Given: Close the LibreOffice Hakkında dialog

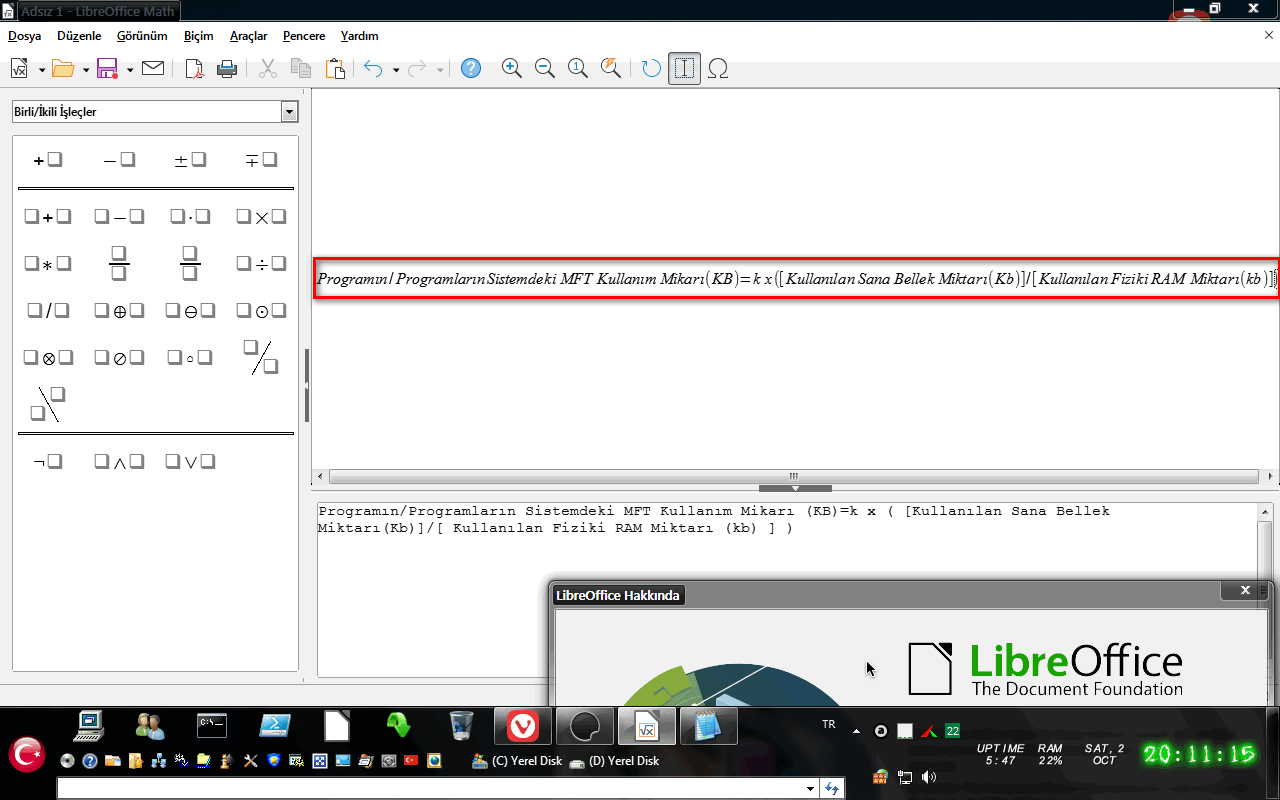Looking at the screenshot, I should 1245,590.
